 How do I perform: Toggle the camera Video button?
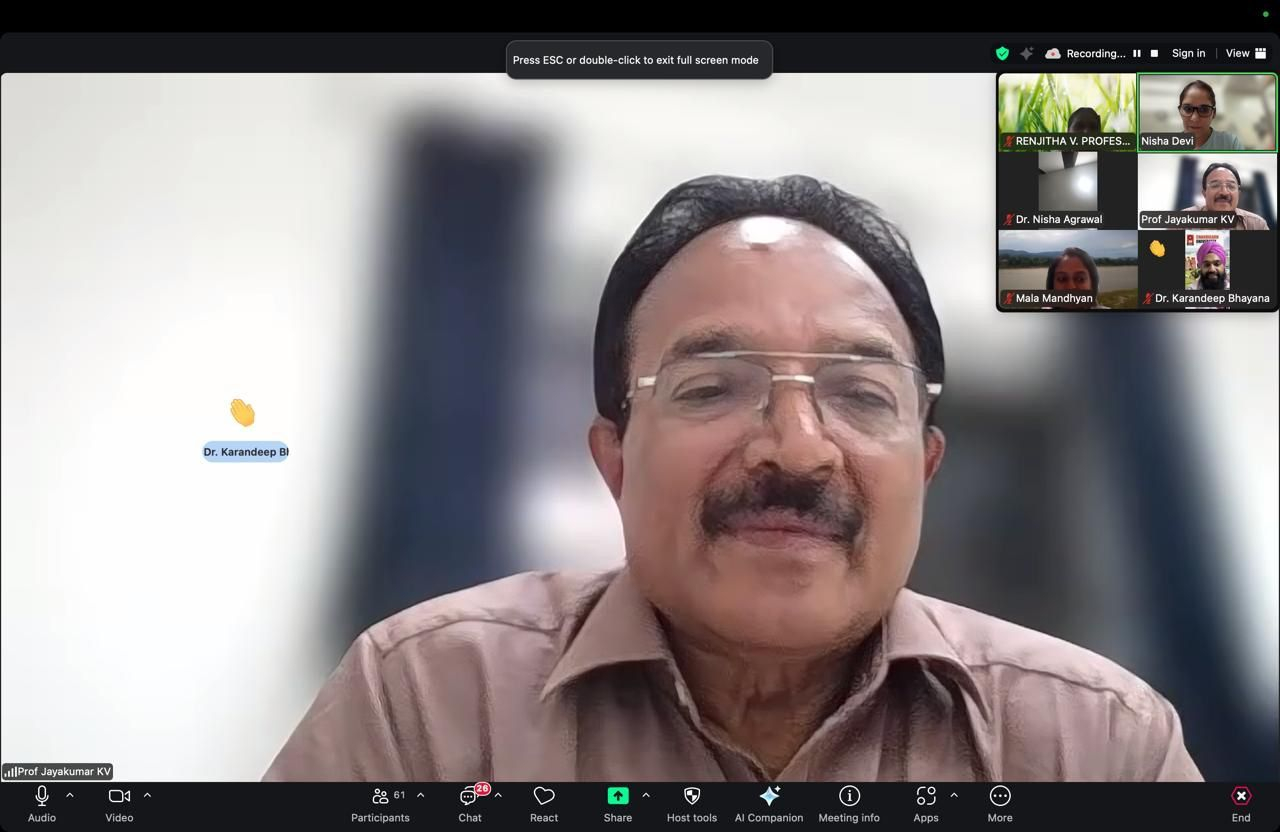coord(119,803)
